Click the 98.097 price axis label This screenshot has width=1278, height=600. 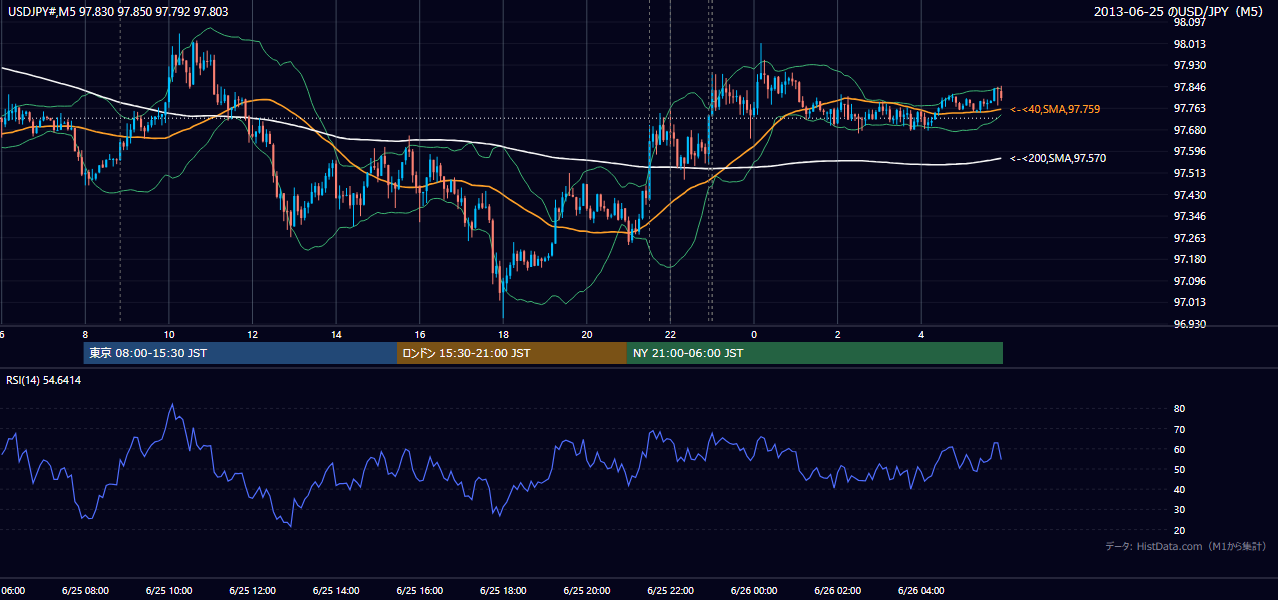click(1188, 22)
